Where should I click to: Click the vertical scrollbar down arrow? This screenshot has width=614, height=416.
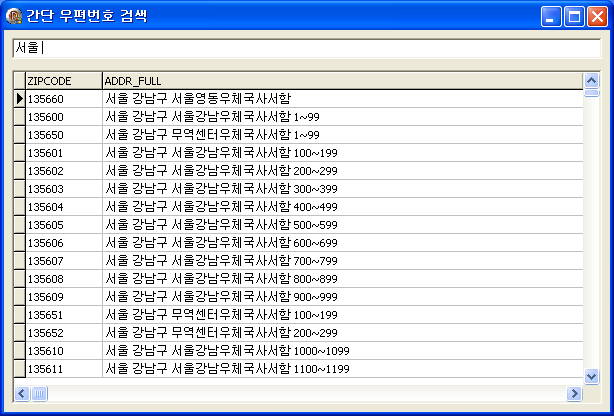click(x=591, y=377)
